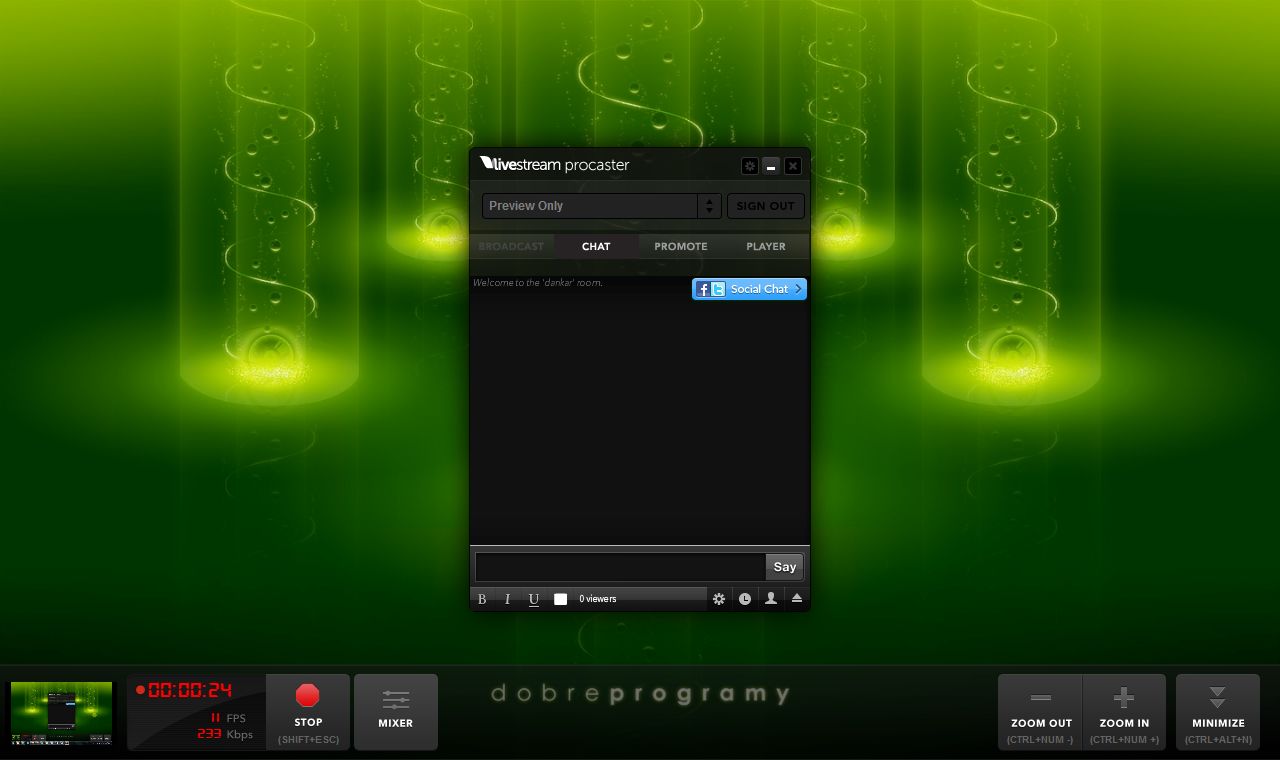Click the Sign Out button
Screen dimensions: 1280x760
765,206
